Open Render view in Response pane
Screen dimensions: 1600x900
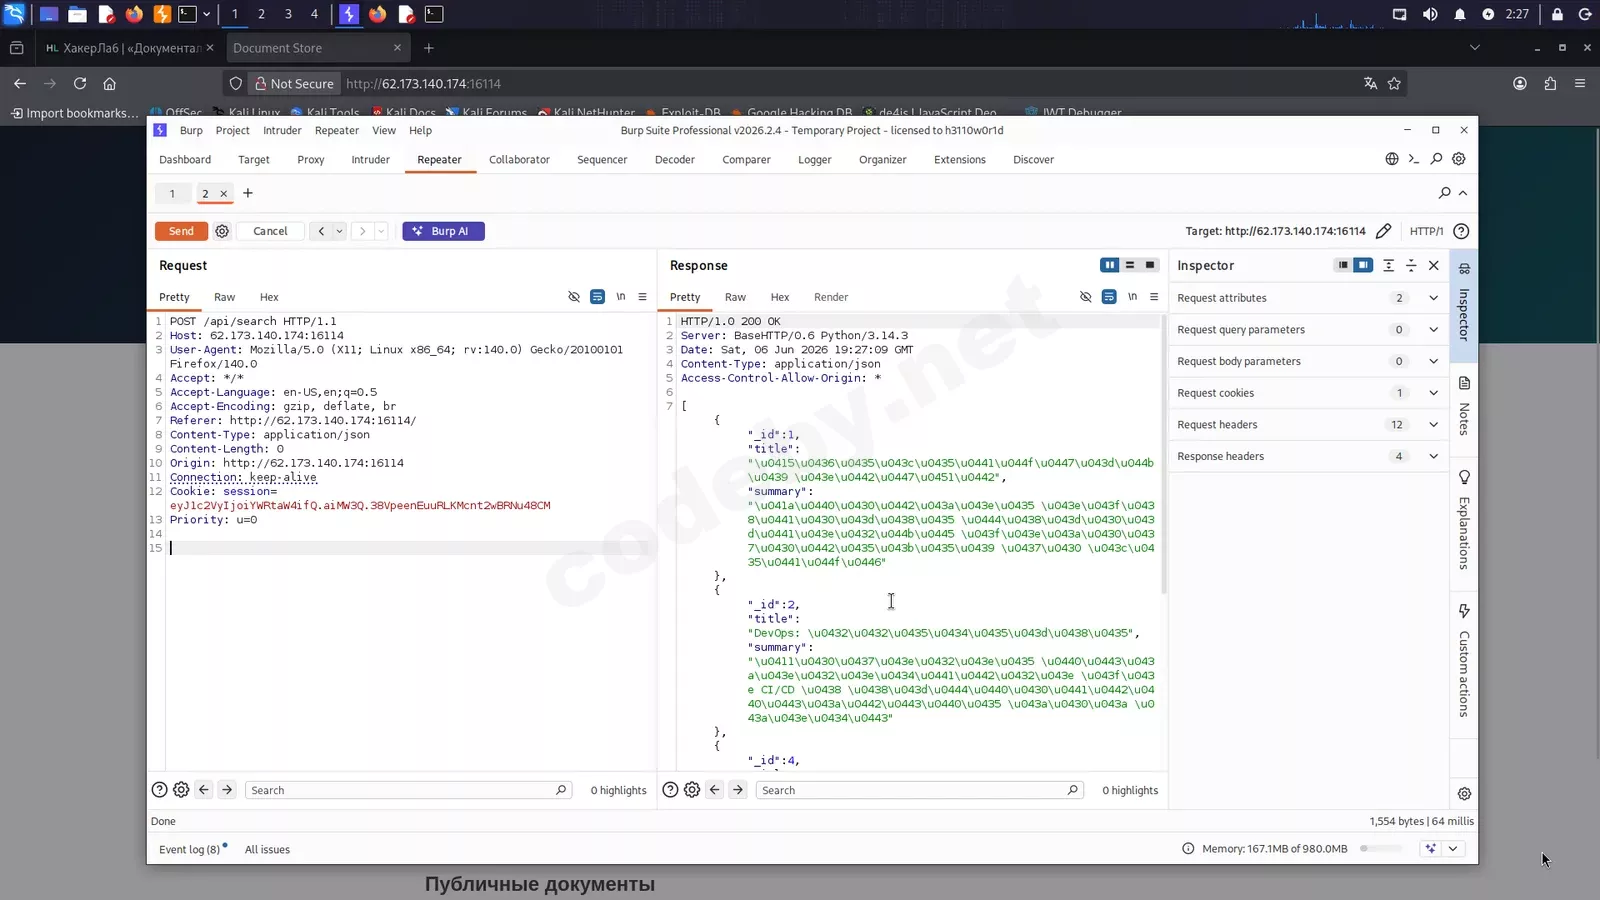coord(831,297)
